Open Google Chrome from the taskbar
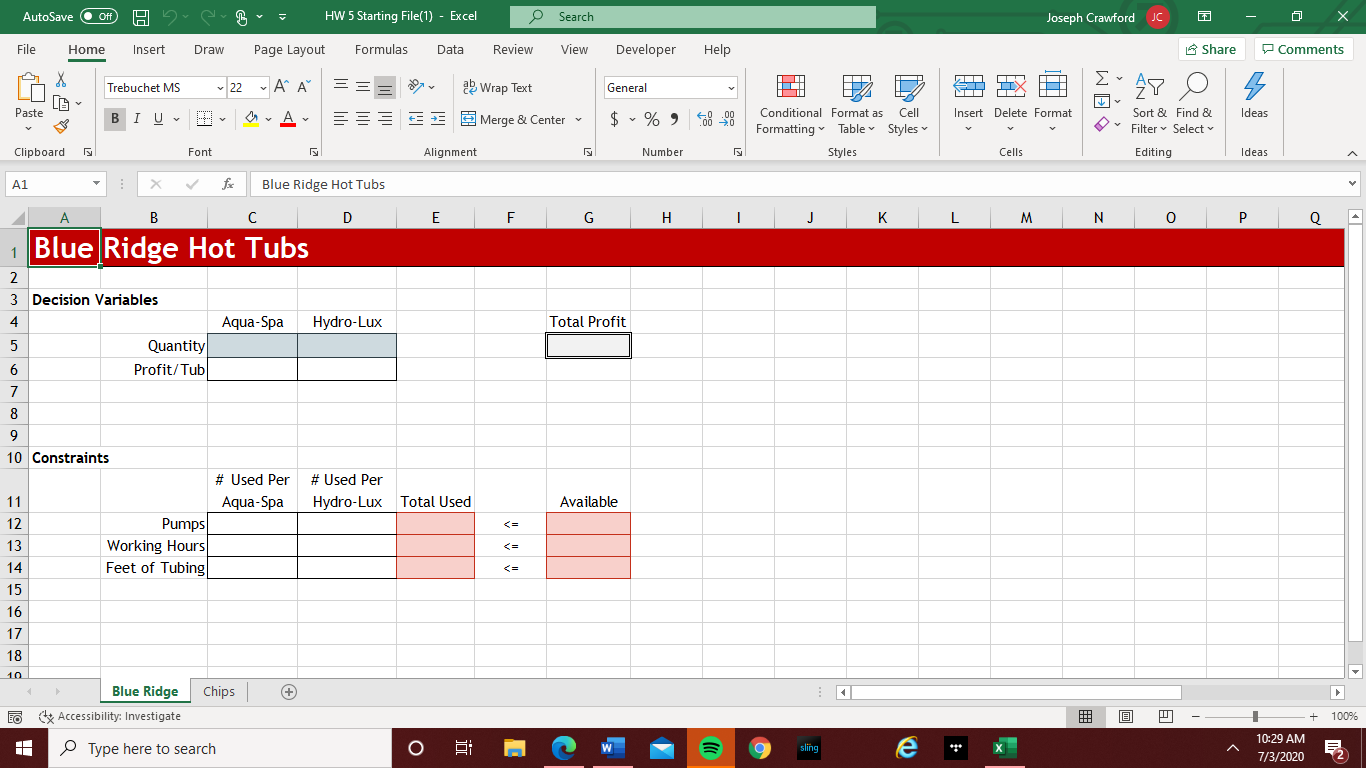 (760, 748)
